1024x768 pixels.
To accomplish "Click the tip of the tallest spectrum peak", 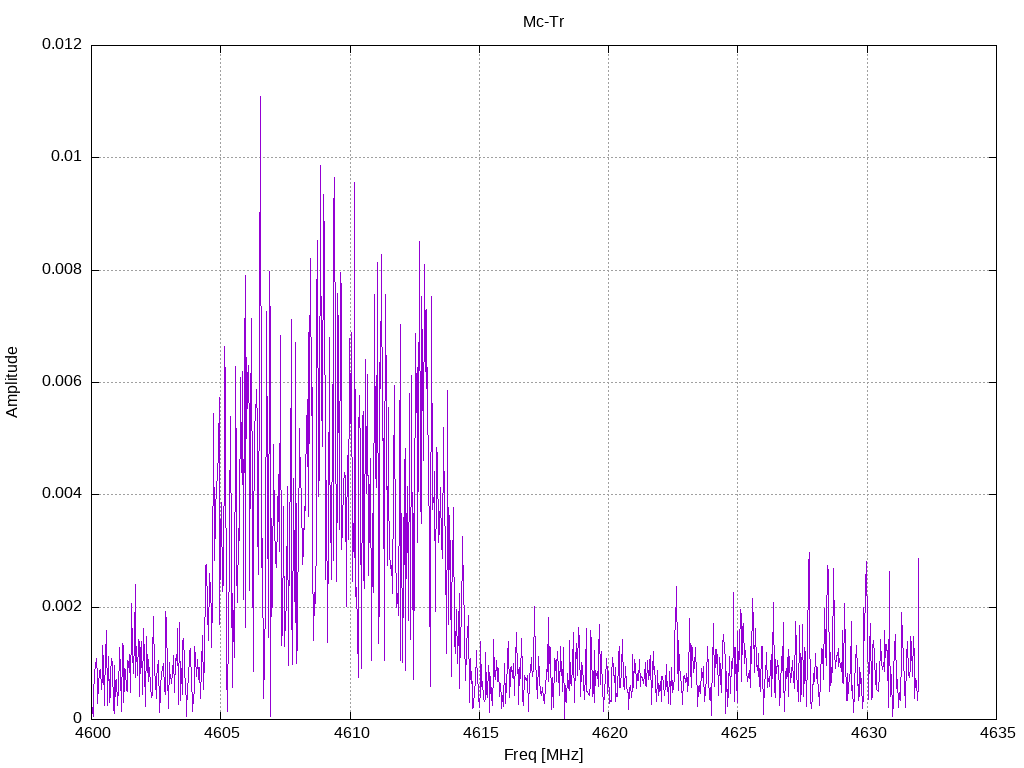I will click(x=260, y=98).
